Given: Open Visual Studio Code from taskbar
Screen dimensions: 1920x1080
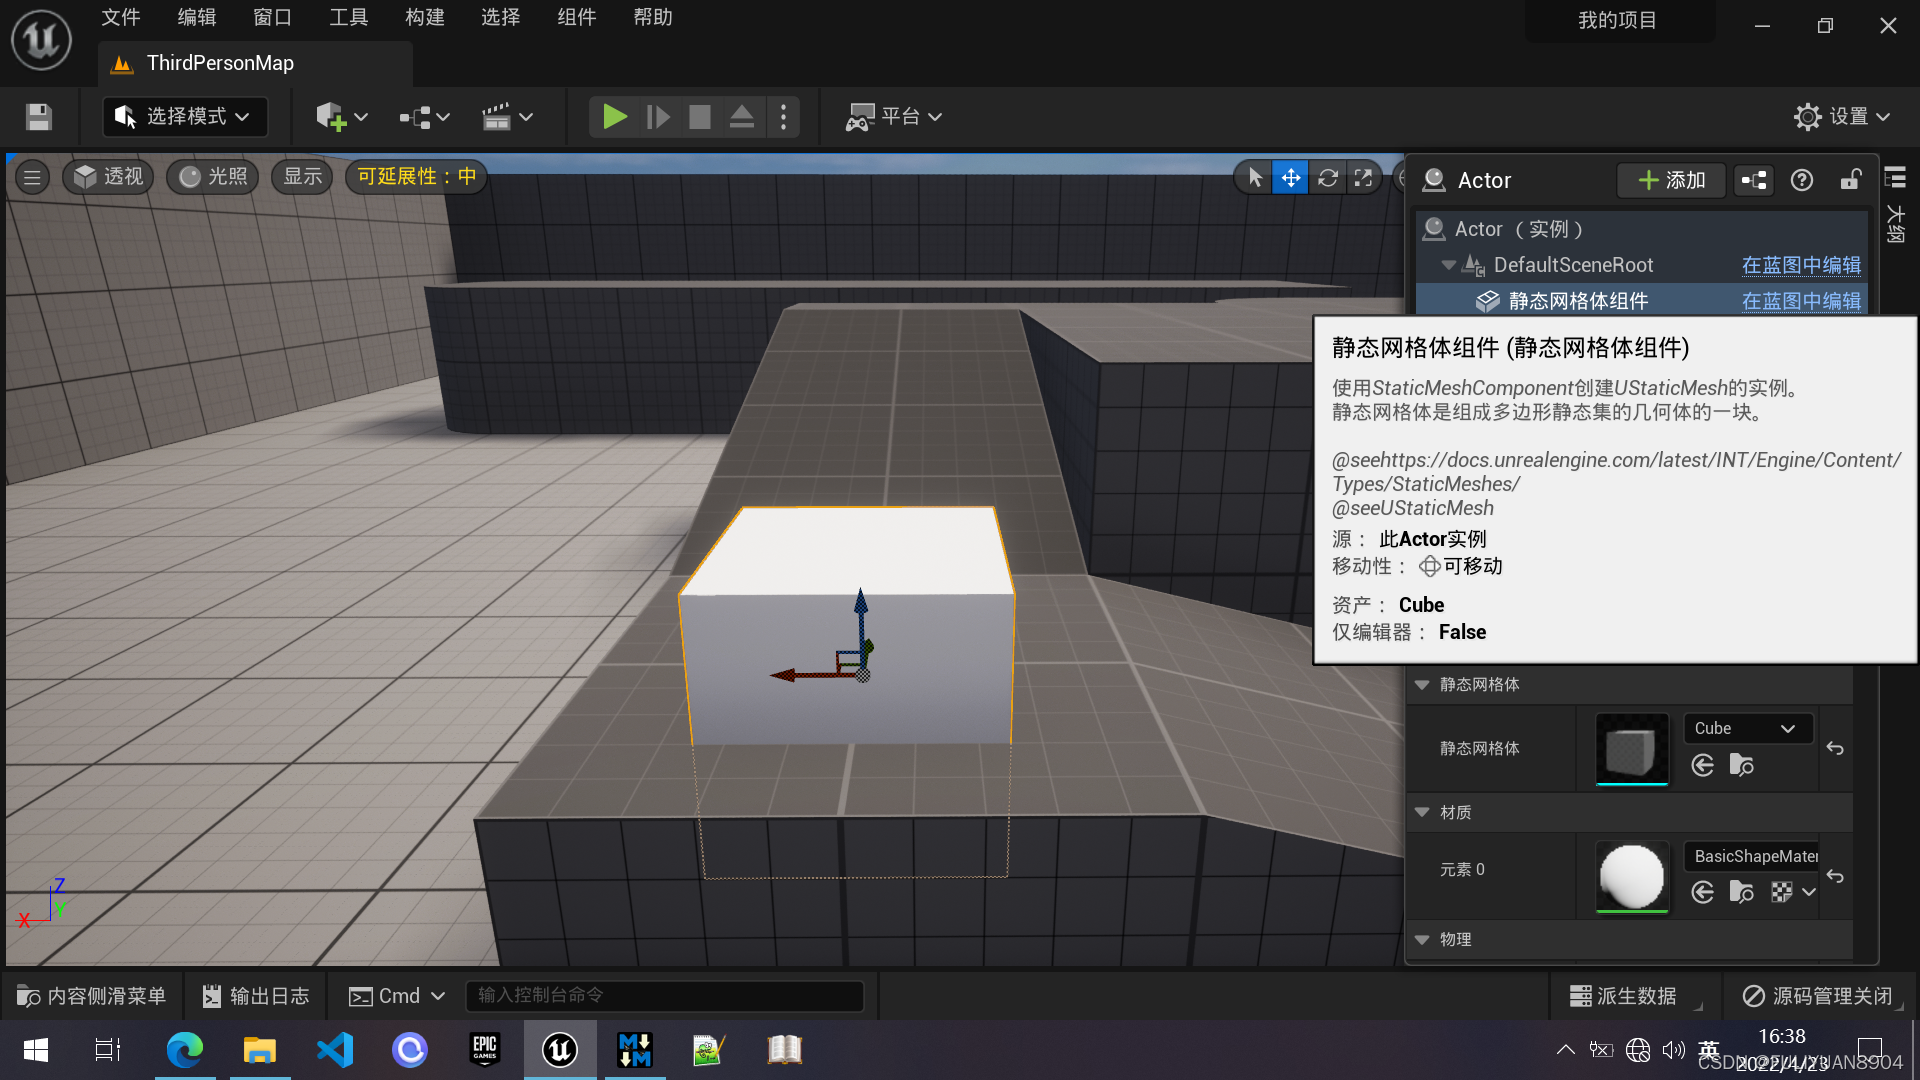Looking at the screenshot, I should coord(335,1049).
